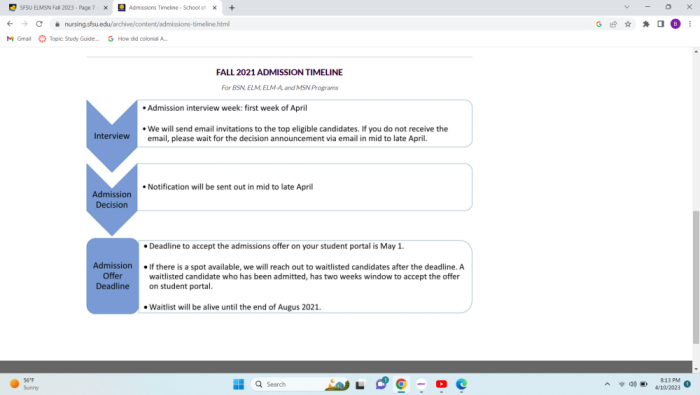This screenshot has width=700, height=395.
Task: Click the Fall 2021 Admission Timeline heading
Action: click(x=279, y=72)
